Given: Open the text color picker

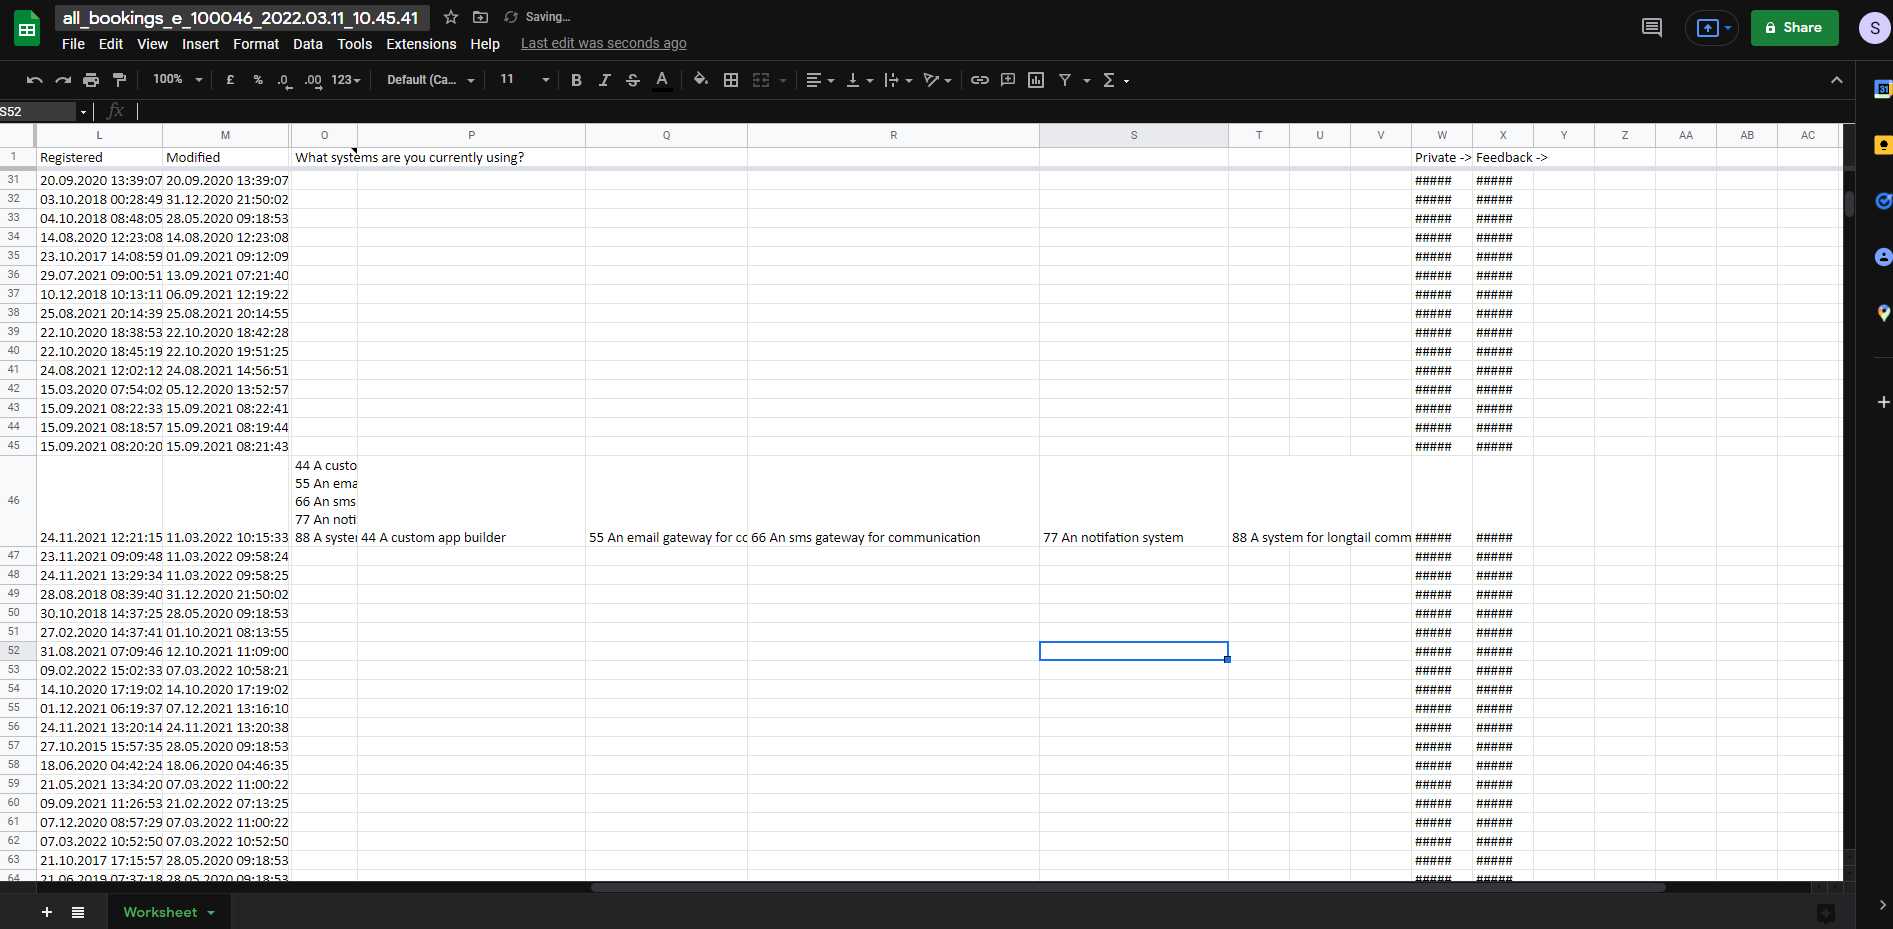Looking at the screenshot, I should [662, 80].
